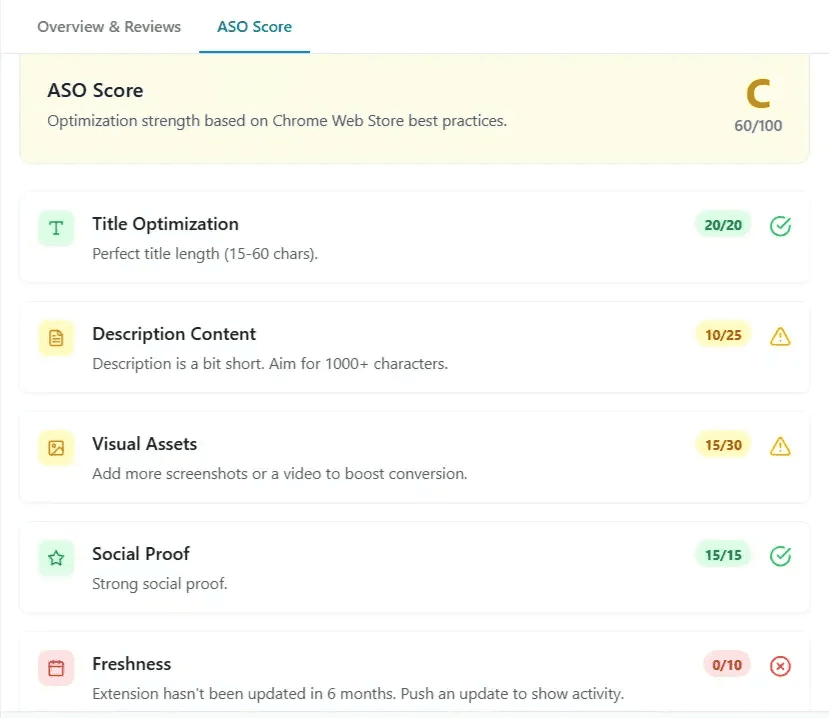This screenshot has height=718, width=829.
Task: Click the warning triangle beside Visual Assets
Action: point(780,446)
